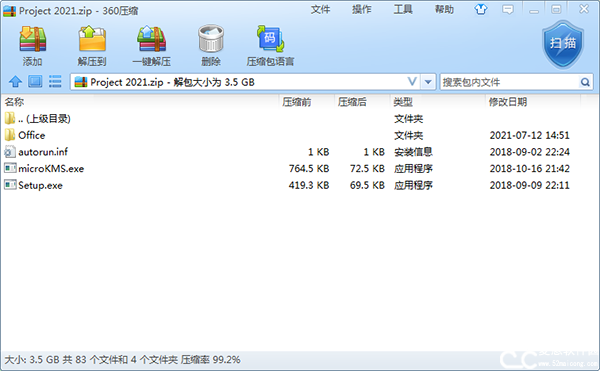
Task: Sort by the 类型 column header
Action: (x=403, y=102)
